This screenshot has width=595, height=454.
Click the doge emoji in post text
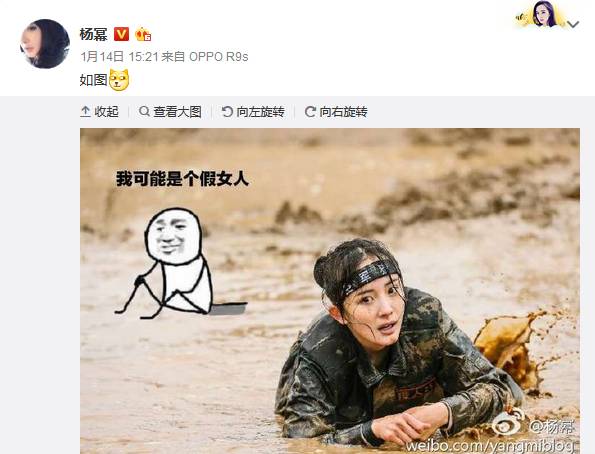pos(119,80)
